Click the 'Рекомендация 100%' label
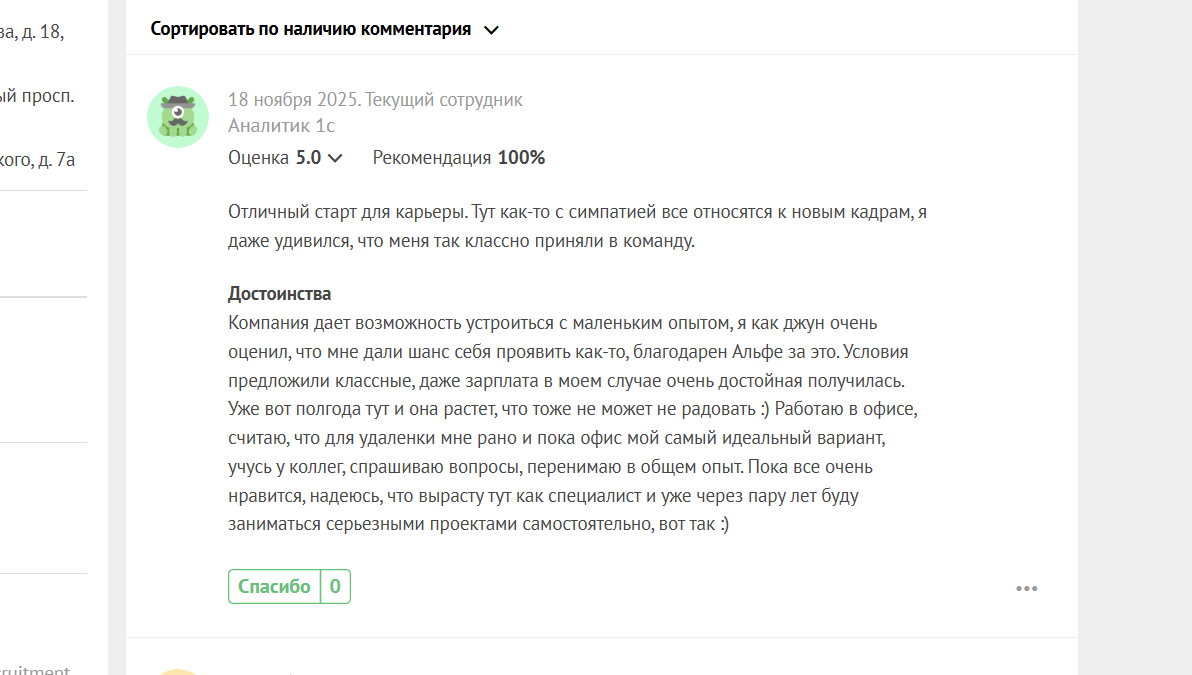This screenshot has width=1192, height=675. pos(458,158)
